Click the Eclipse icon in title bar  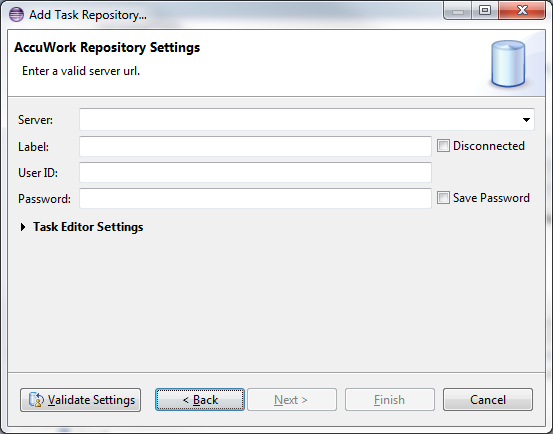coord(16,15)
